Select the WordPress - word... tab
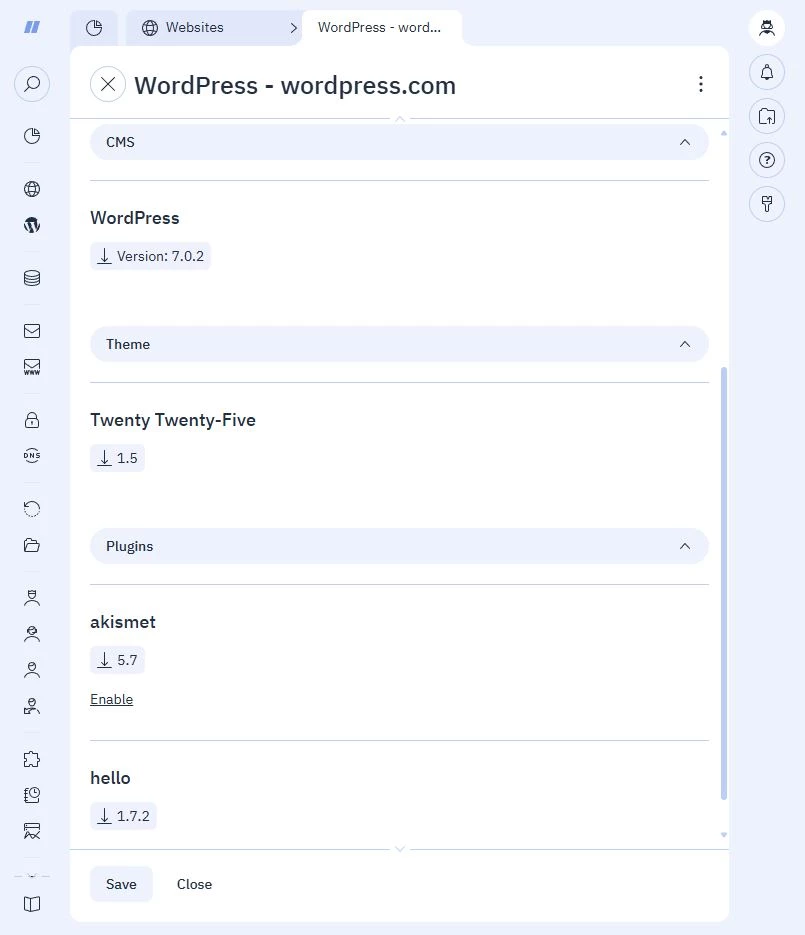The image size is (805, 935). click(382, 27)
